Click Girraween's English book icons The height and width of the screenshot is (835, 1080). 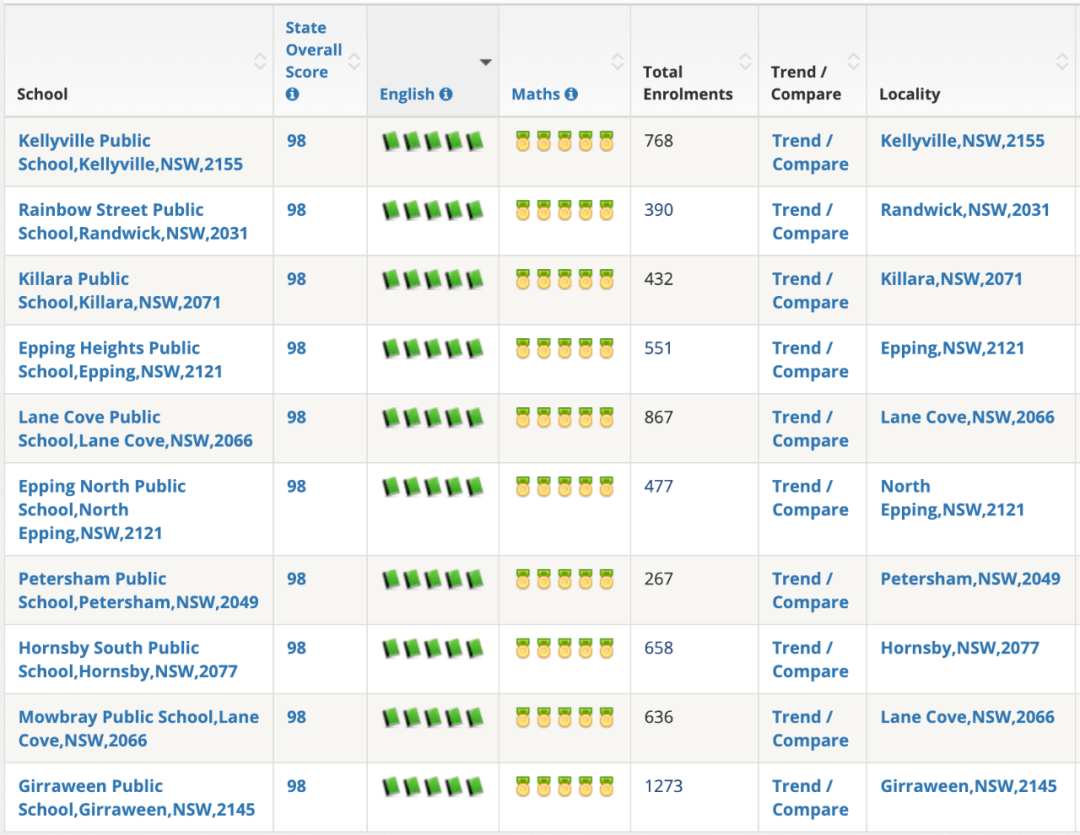coord(433,787)
